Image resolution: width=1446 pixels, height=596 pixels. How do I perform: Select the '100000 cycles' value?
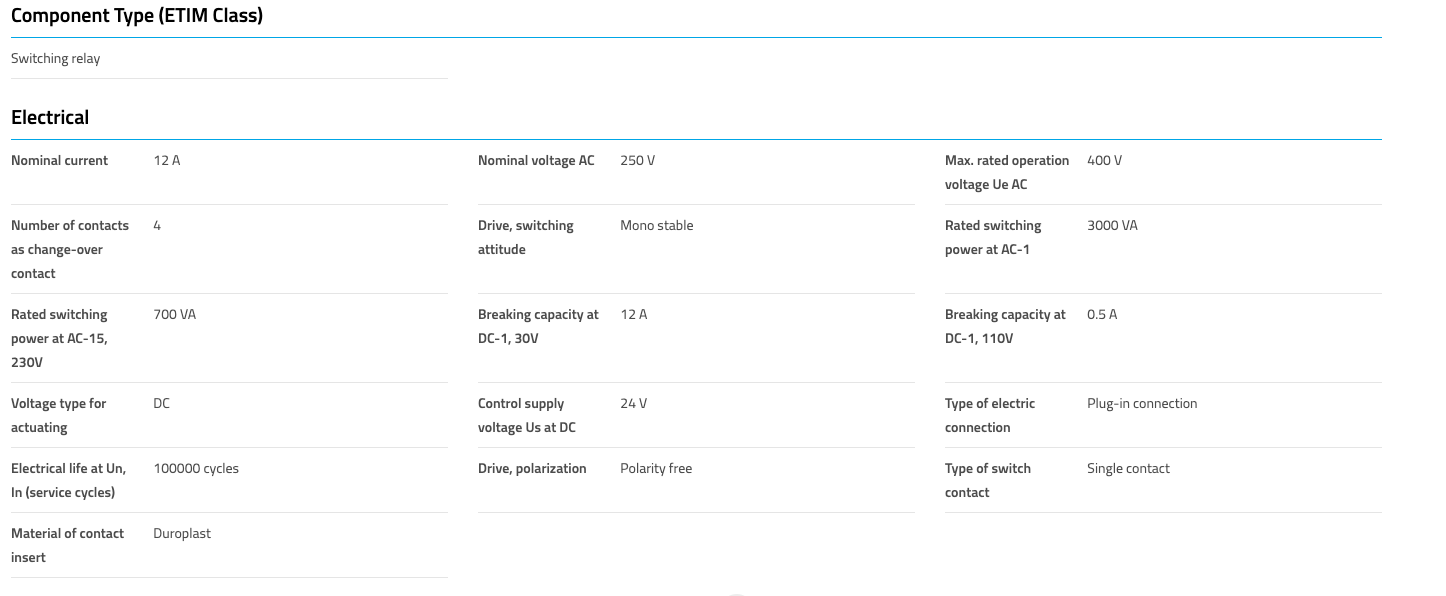[x=196, y=468]
